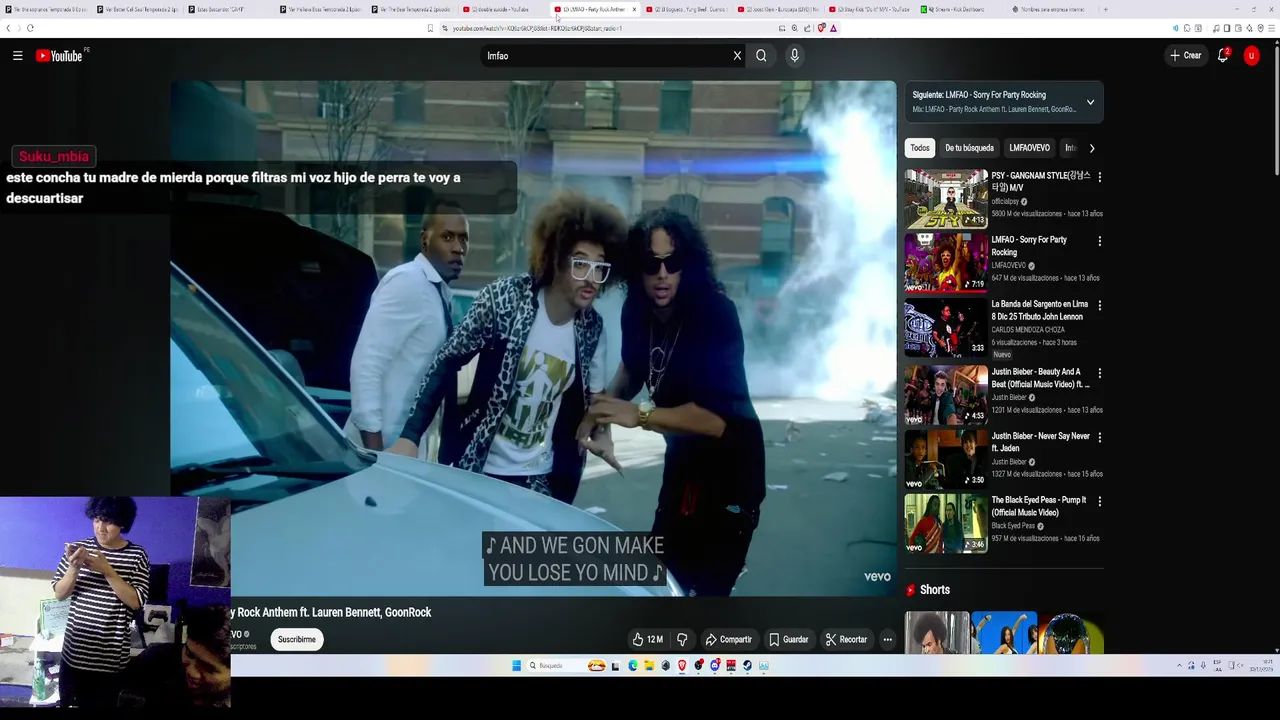Open options for PSY Gangnam Style video
1280x720 pixels.
tap(1099, 177)
